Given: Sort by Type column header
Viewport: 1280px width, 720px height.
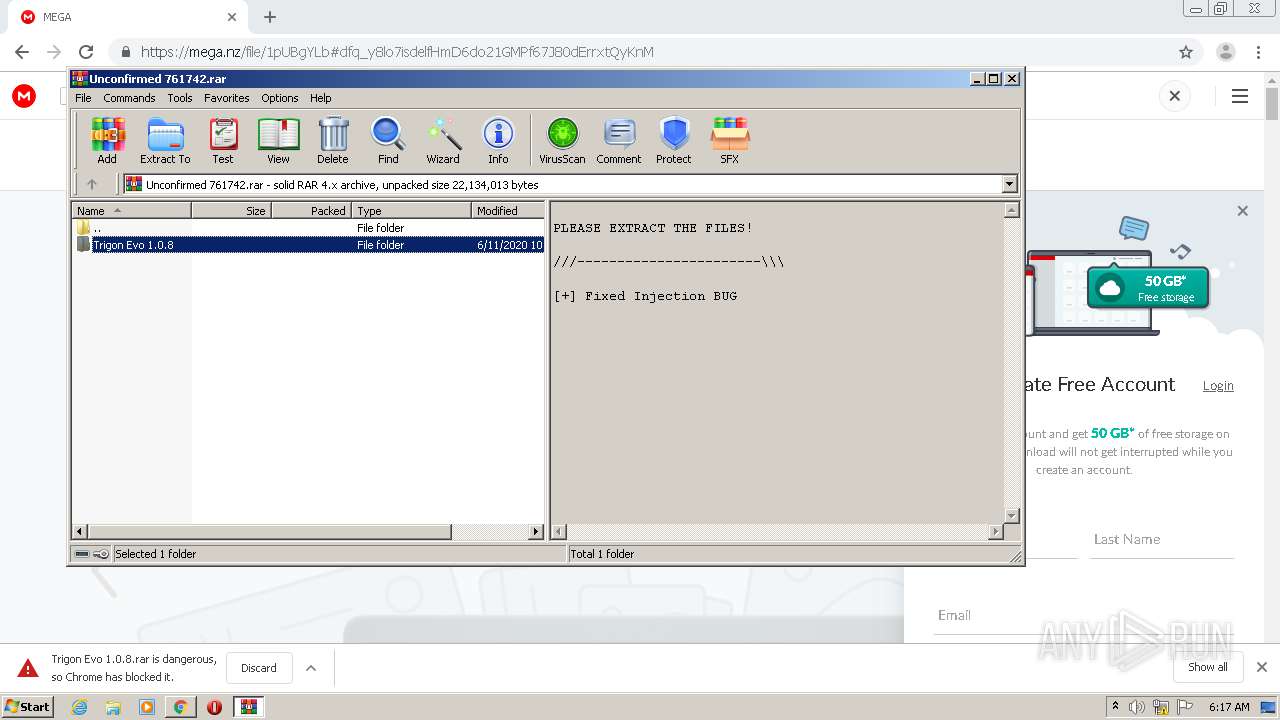Looking at the screenshot, I should pyautogui.click(x=411, y=211).
